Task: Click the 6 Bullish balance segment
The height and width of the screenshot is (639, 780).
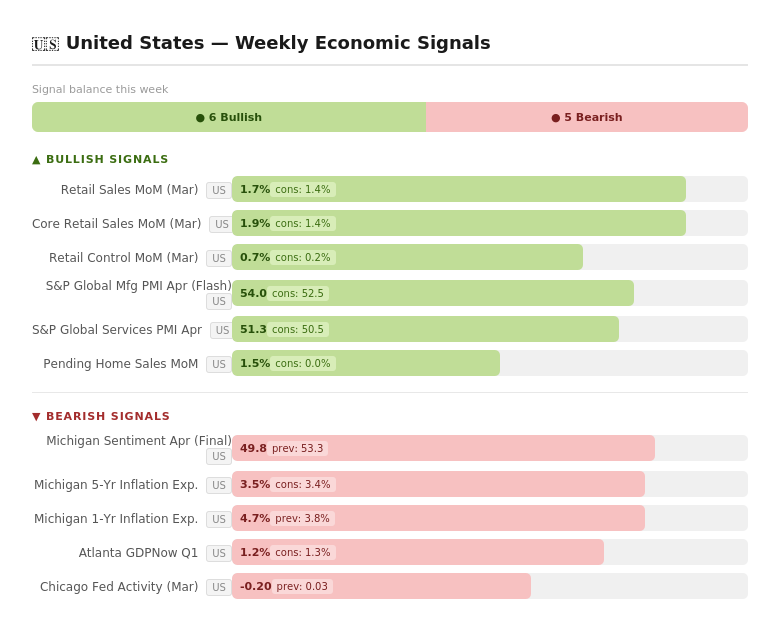Action: pyautogui.click(x=229, y=117)
